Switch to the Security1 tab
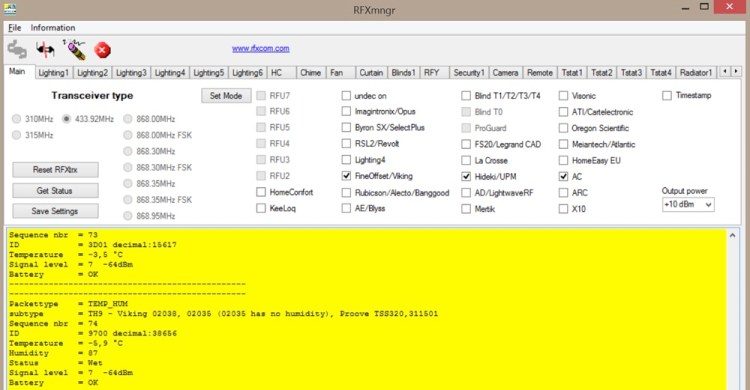The image size is (750, 390). pos(469,73)
